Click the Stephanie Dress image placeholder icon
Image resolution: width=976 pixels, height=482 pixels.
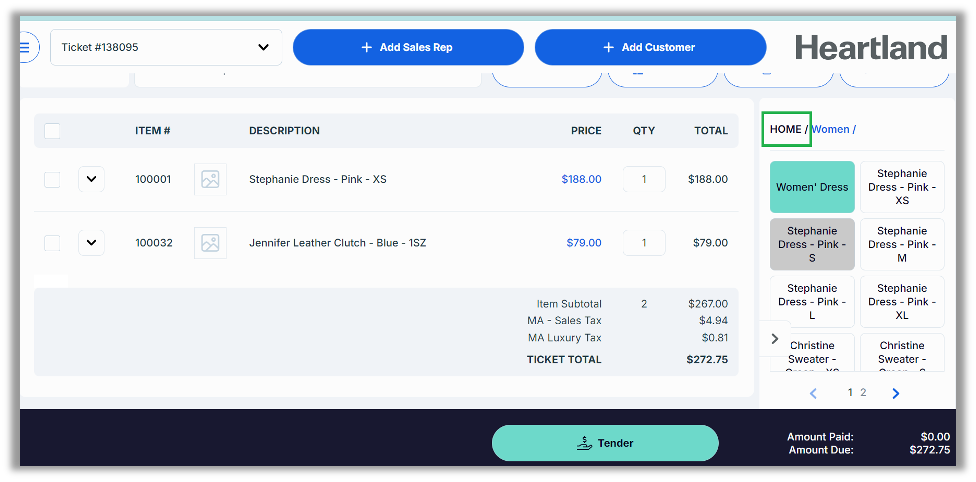click(210, 180)
